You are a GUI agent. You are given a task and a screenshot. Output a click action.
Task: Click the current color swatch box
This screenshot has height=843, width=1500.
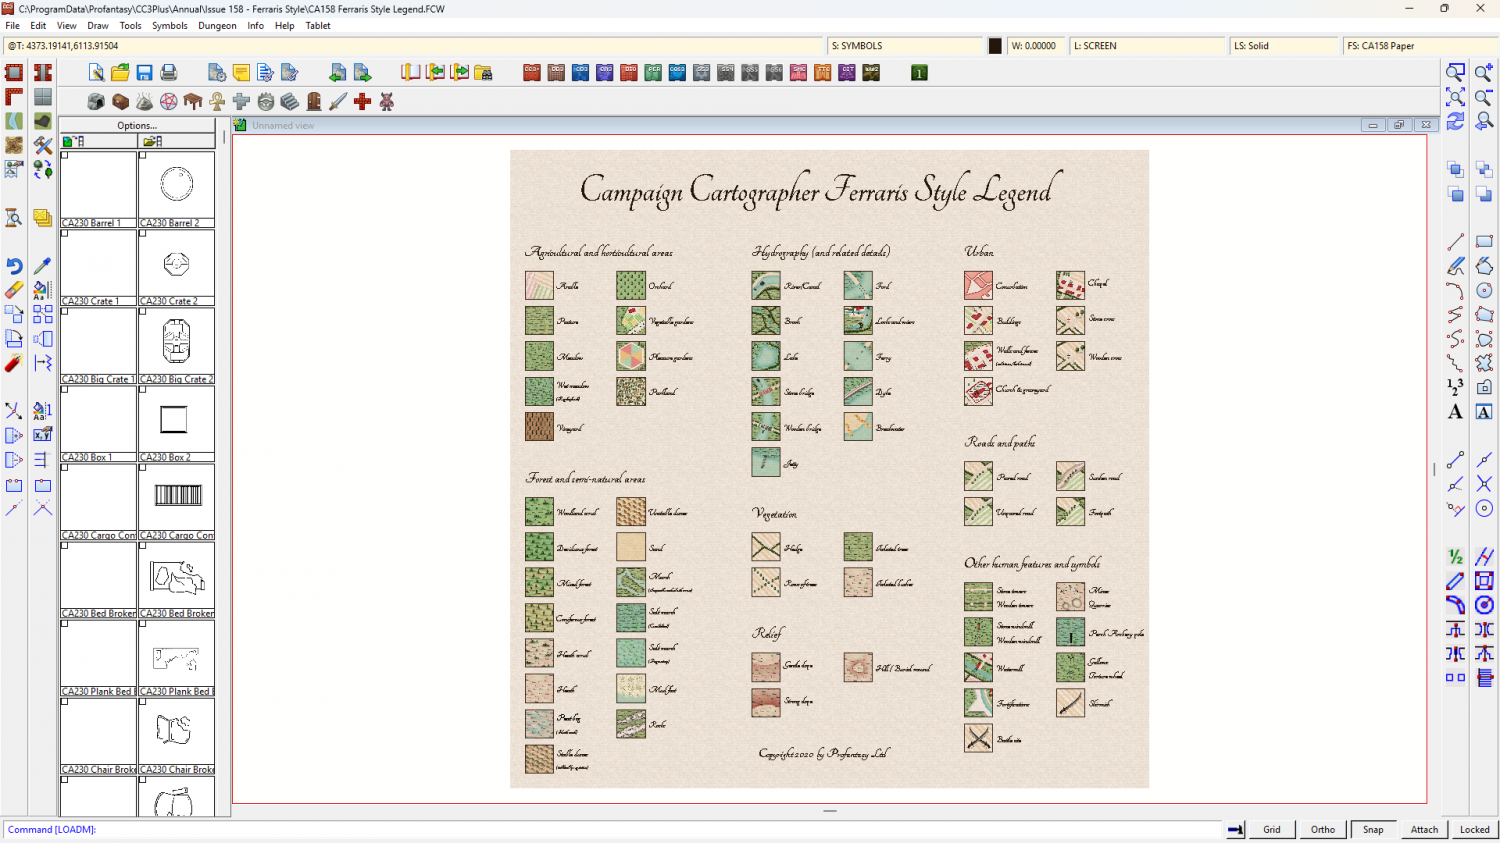coord(995,46)
